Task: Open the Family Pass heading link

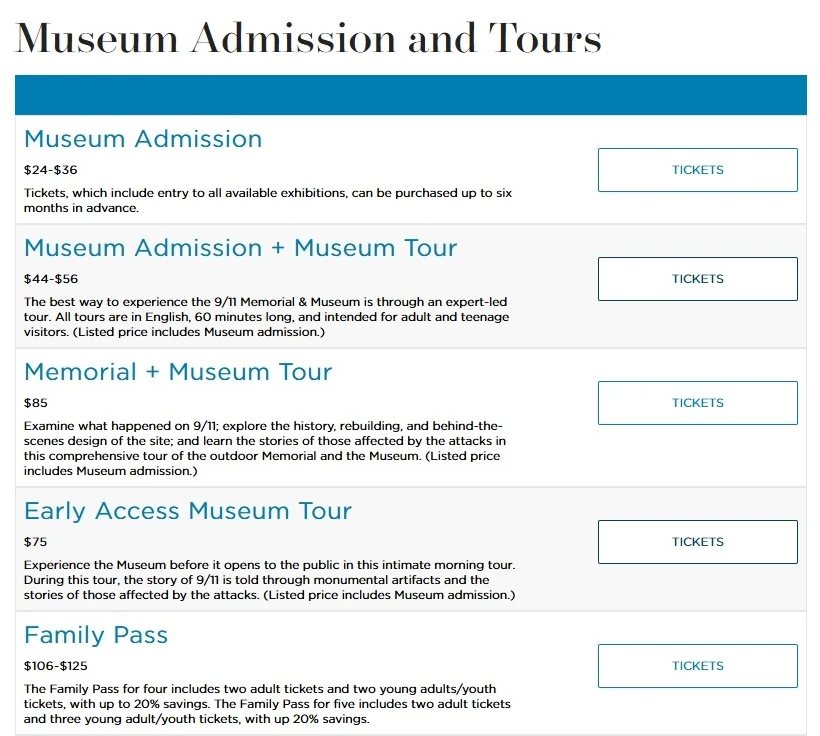Action: click(96, 635)
